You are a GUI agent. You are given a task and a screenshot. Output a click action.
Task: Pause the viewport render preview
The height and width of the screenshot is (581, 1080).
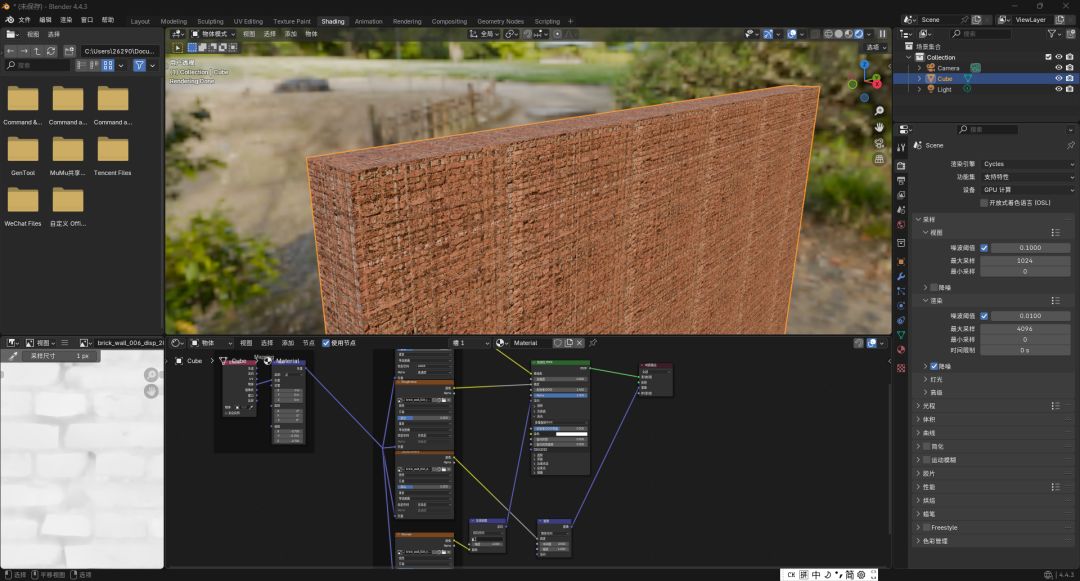[882, 33]
